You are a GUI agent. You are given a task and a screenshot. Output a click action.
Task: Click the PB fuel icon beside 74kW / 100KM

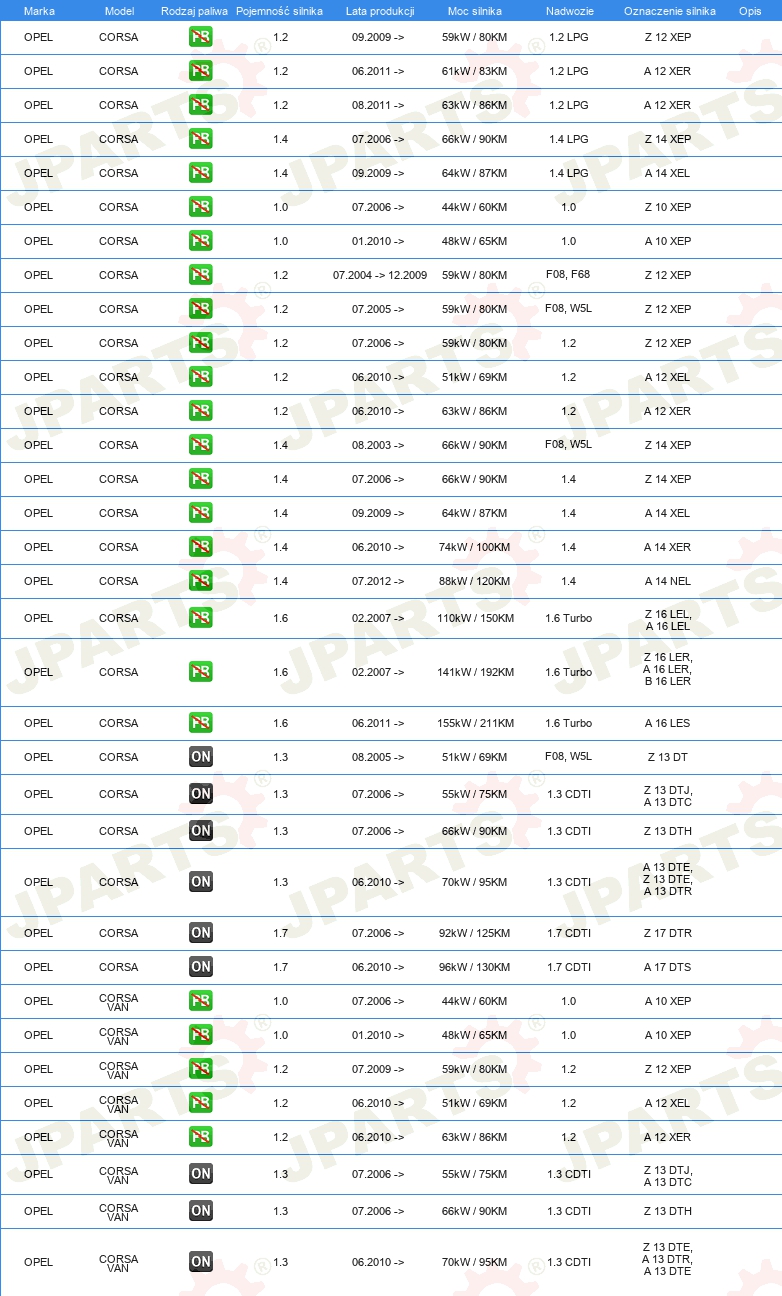[201, 547]
